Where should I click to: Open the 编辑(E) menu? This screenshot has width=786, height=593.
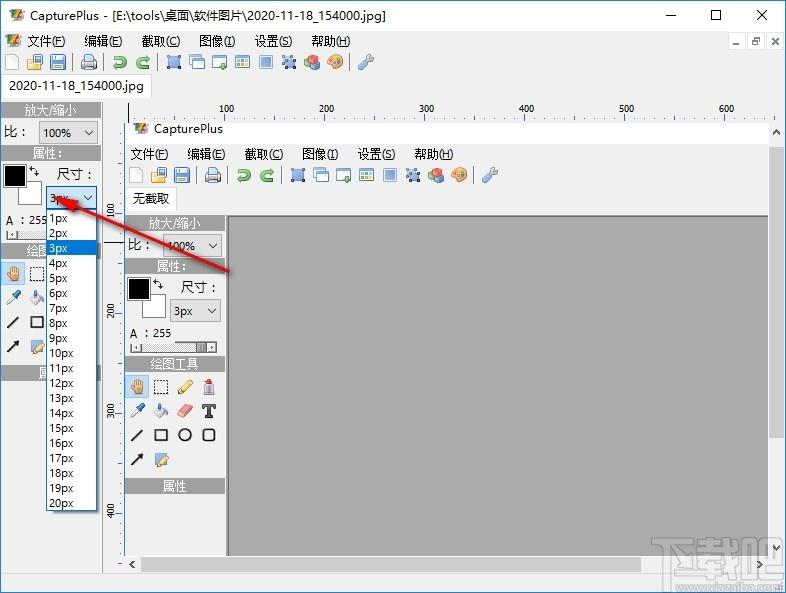pos(103,41)
